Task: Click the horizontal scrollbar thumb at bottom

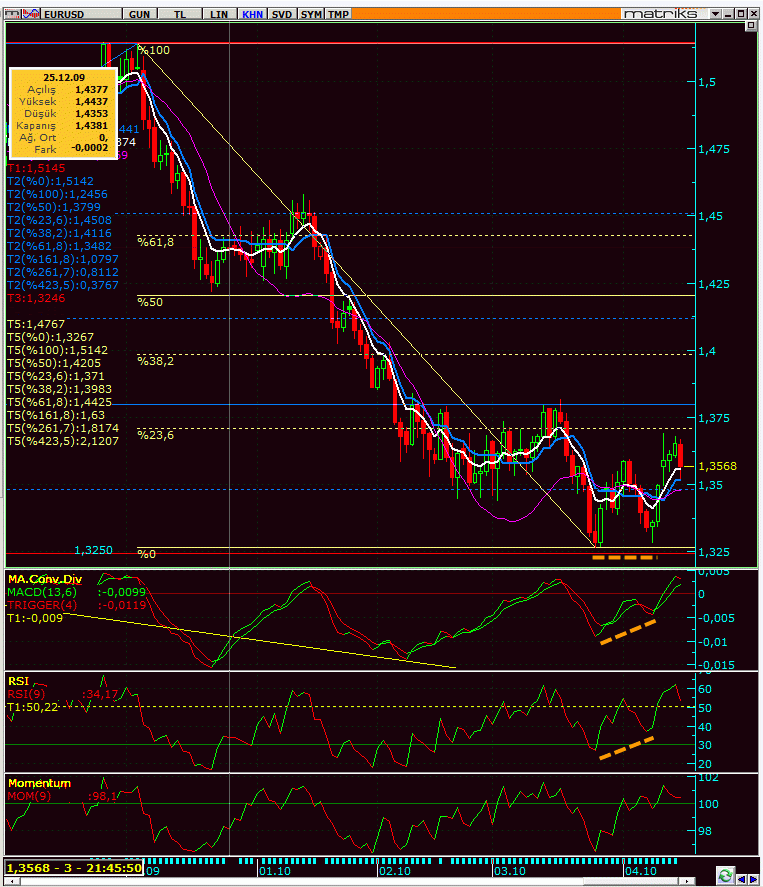Action: [x=631, y=881]
